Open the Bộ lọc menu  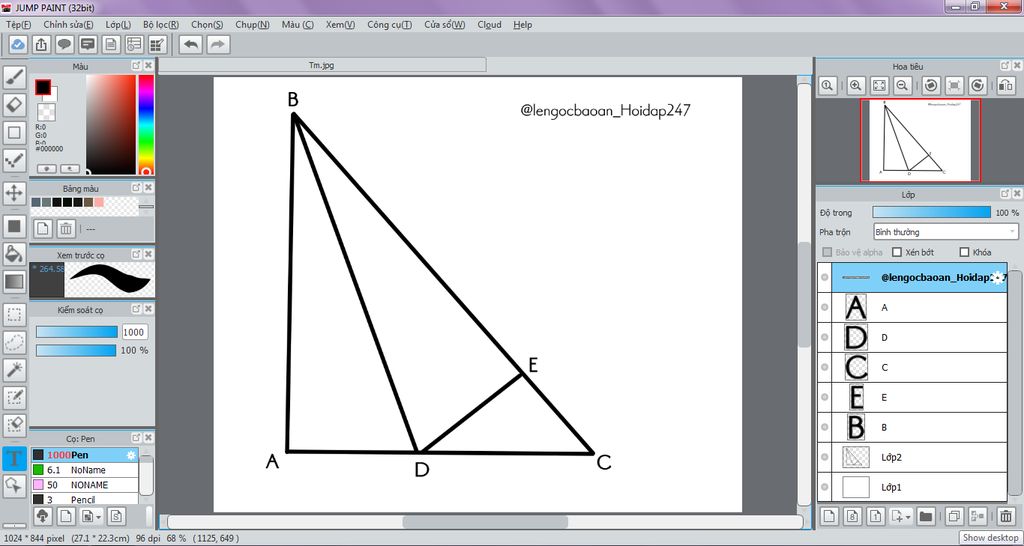tap(161, 25)
